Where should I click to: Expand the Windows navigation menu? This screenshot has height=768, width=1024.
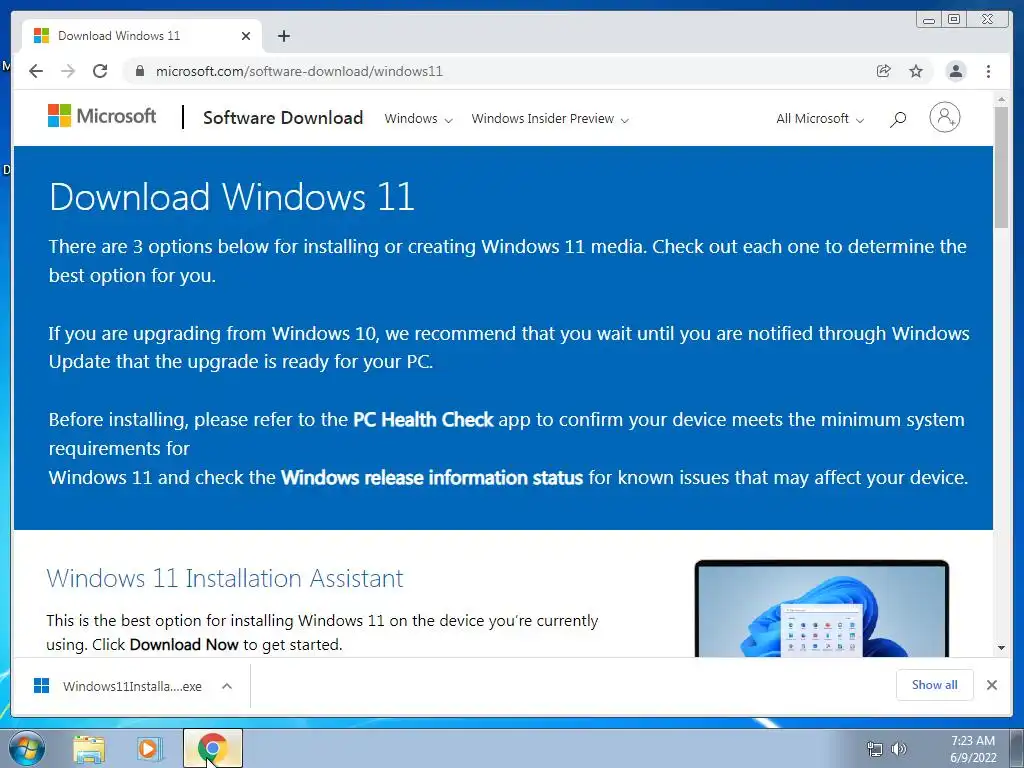click(x=418, y=119)
